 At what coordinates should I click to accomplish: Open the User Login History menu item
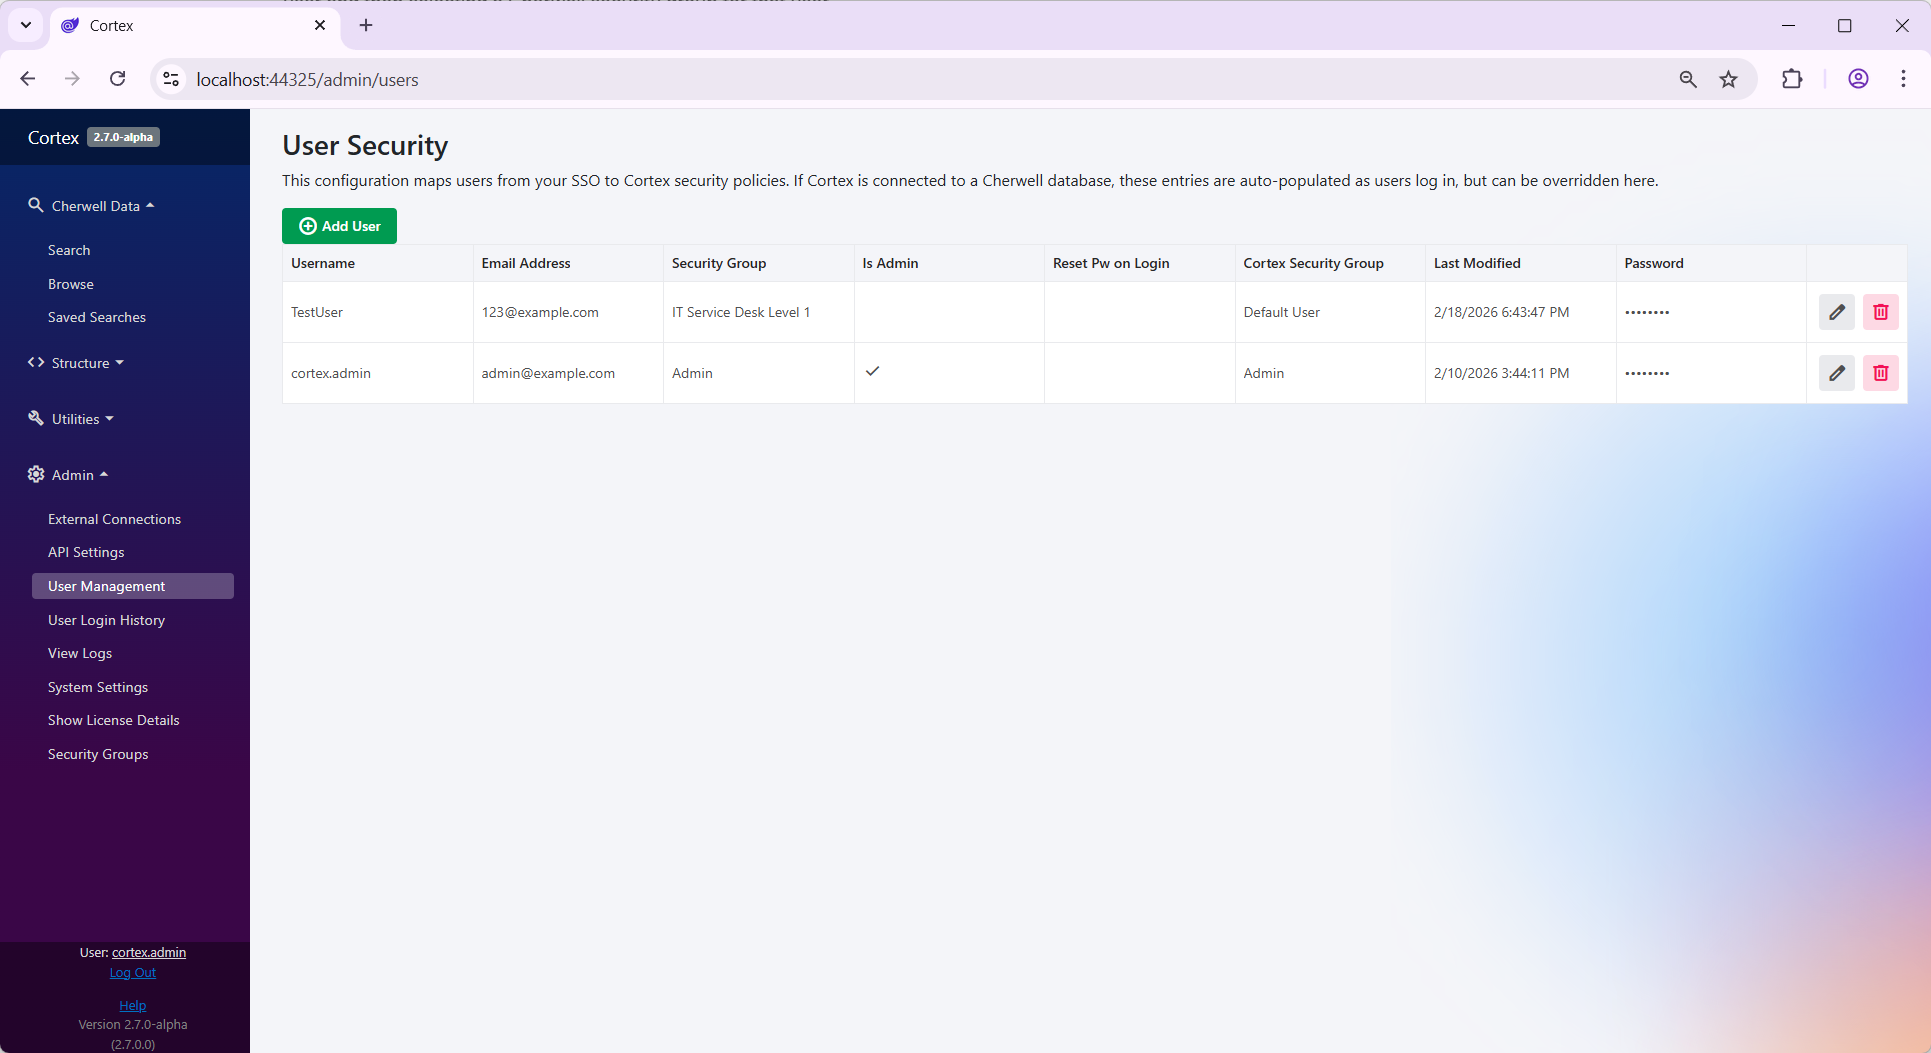pyautogui.click(x=106, y=620)
